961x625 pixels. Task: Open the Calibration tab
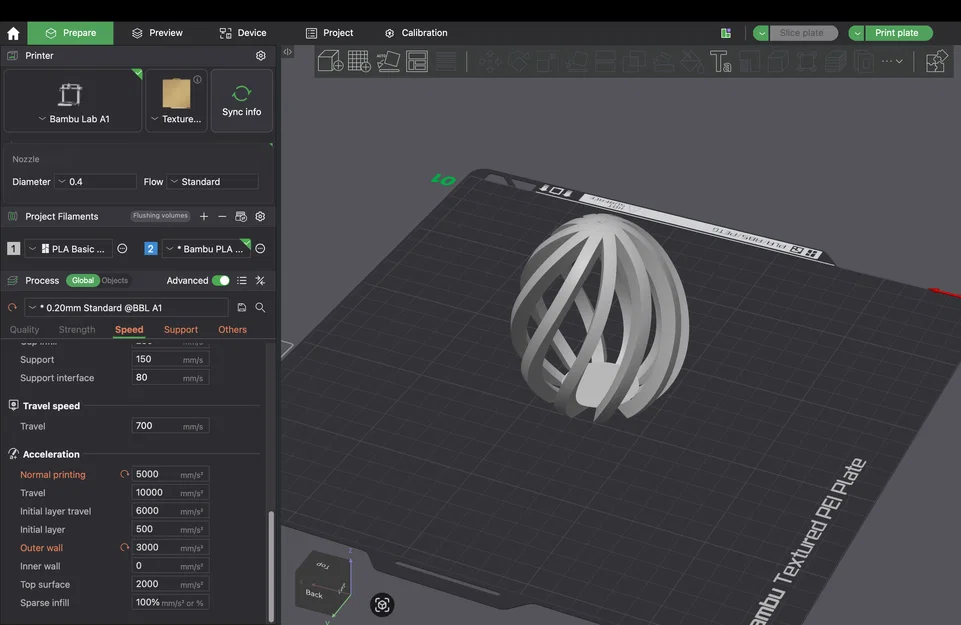click(x=416, y=33)
